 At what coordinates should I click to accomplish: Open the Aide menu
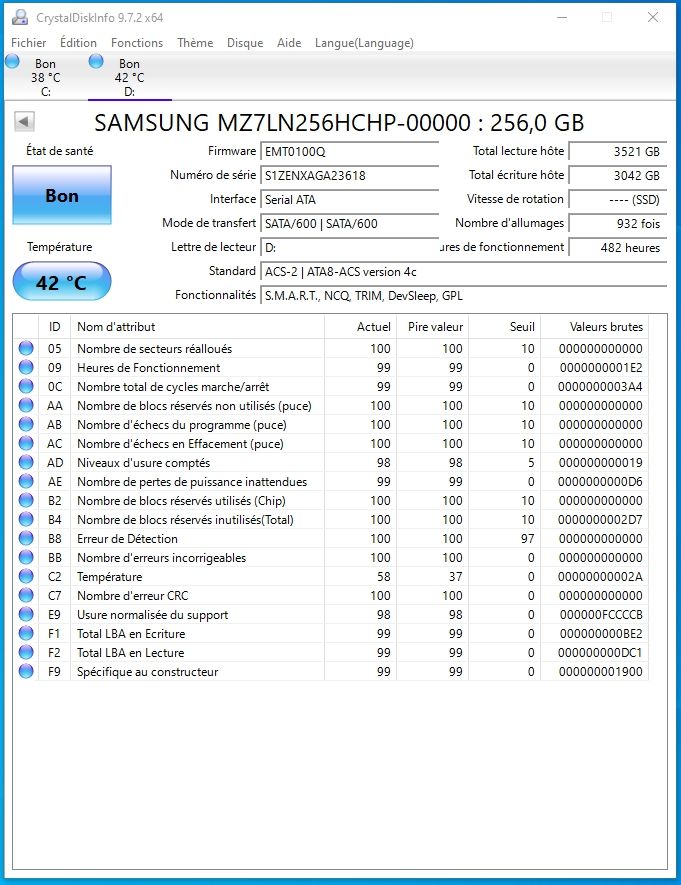tap(289, 43)
